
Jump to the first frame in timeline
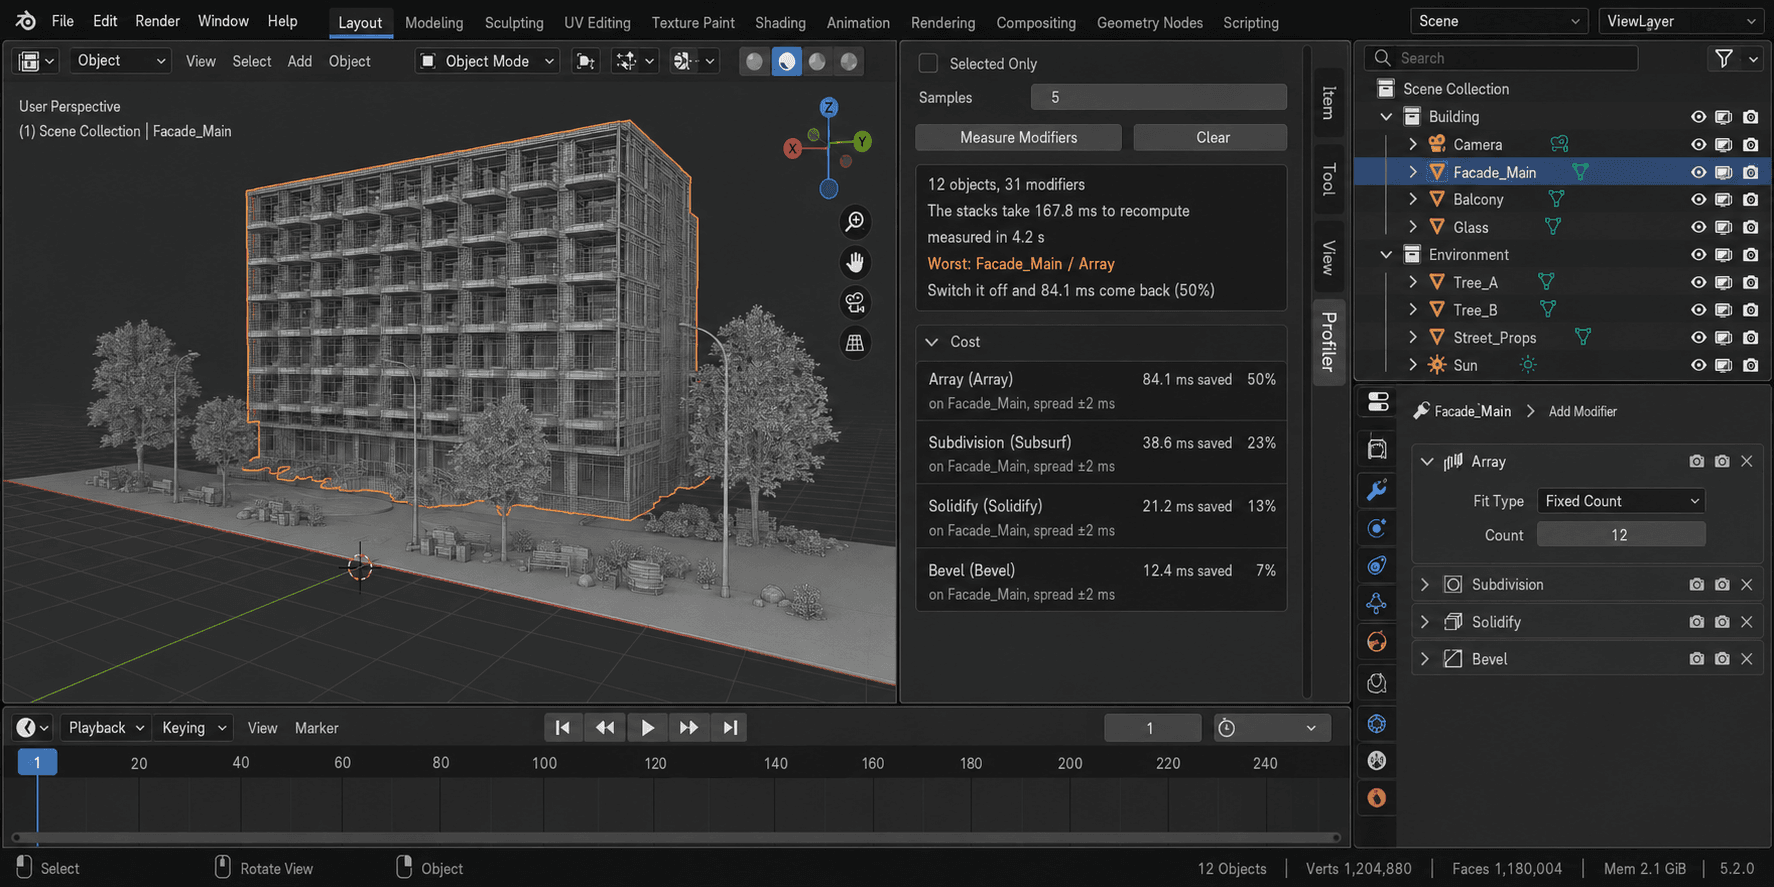coord(563,728)
